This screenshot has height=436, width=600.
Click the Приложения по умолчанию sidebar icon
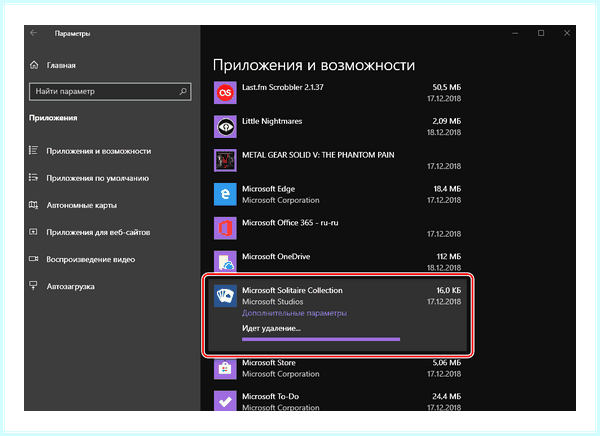coord(34,178)
